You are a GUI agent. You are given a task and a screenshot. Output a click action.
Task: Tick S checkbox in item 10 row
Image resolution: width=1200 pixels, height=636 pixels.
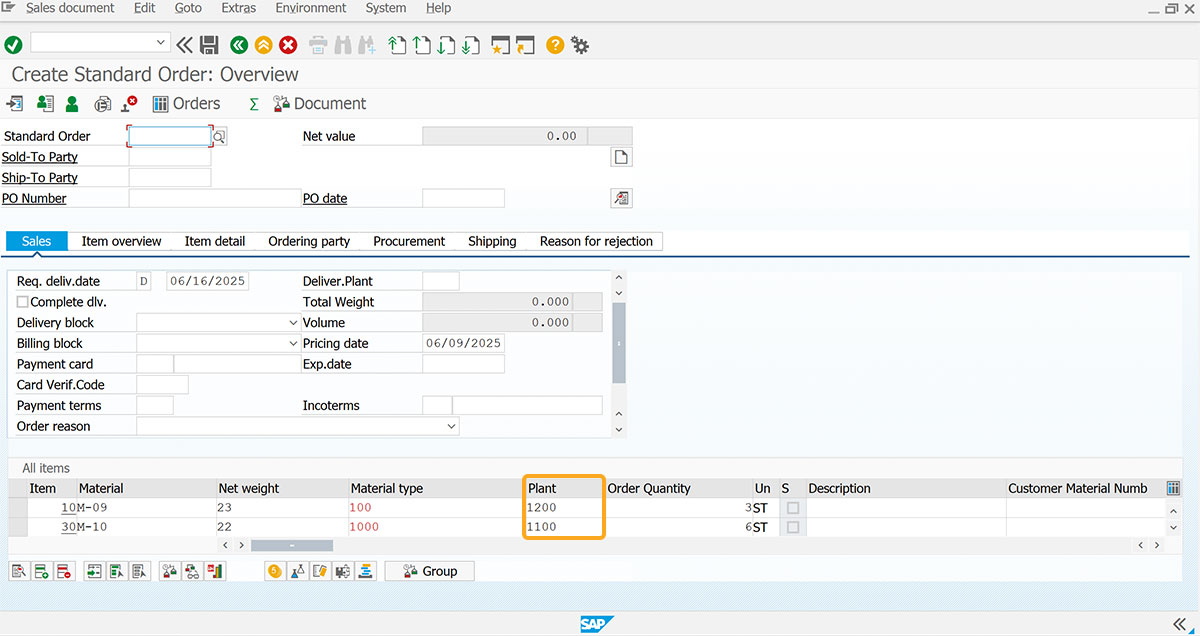tap(793, 508)
